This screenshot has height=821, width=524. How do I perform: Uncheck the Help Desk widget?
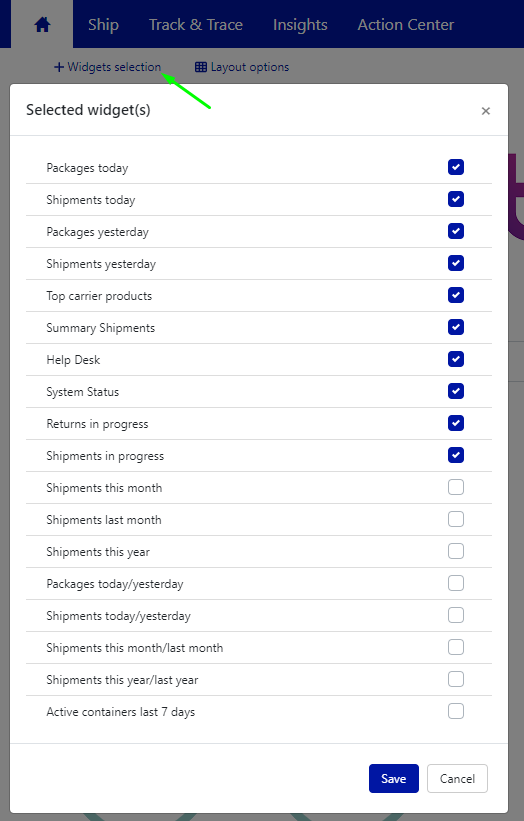456,359
